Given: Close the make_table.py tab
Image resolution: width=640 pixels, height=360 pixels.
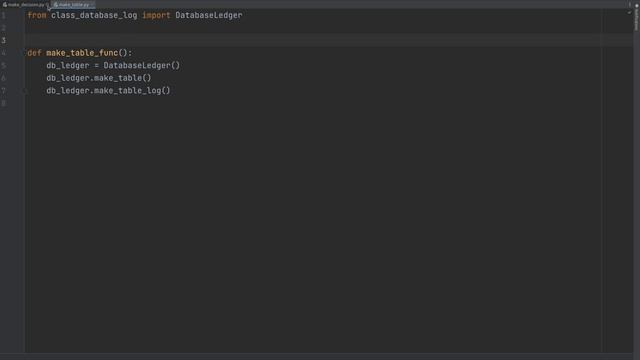Looking at the screenshot, I should 92,4.
